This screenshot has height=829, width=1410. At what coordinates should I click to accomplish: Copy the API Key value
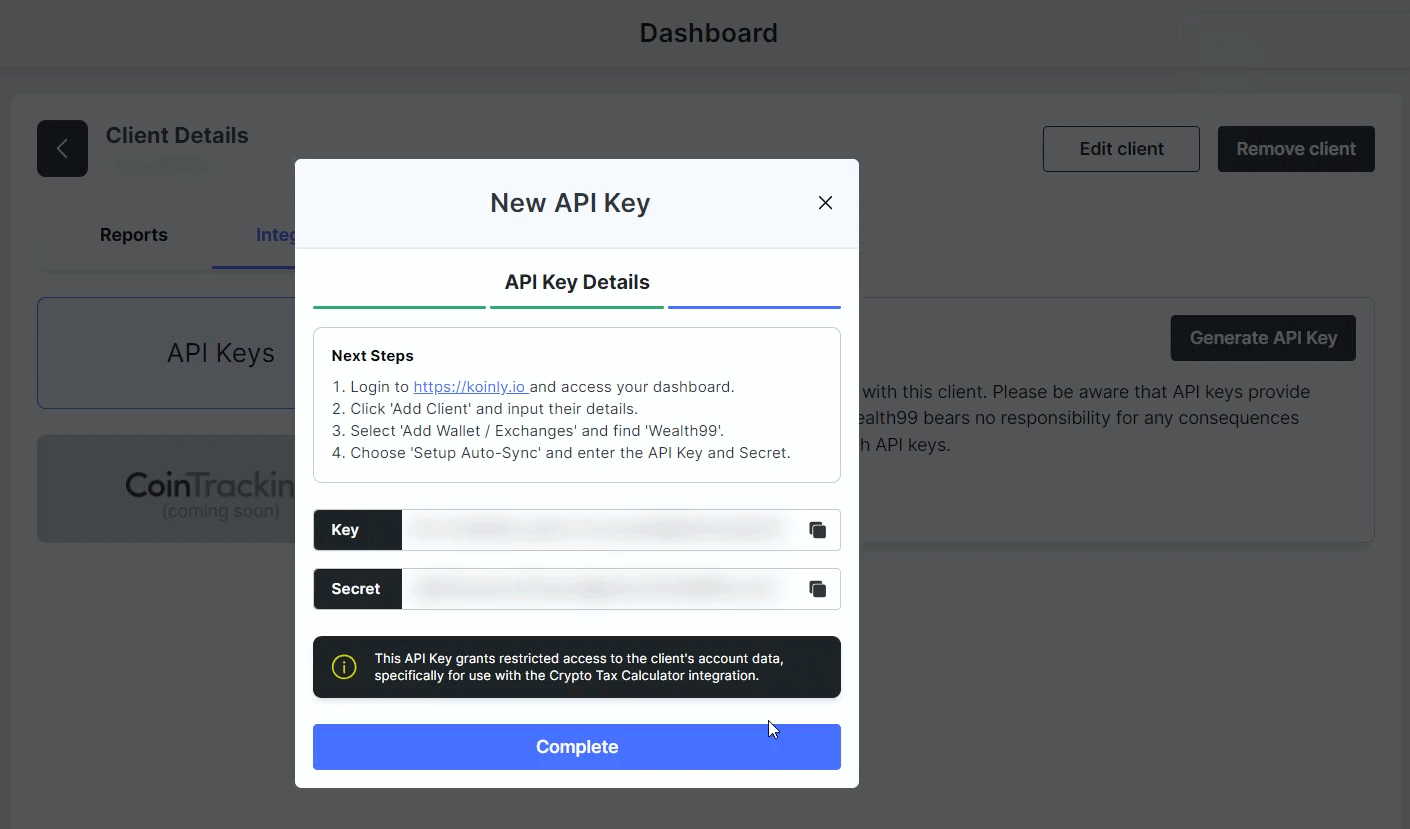click(817, 530)
